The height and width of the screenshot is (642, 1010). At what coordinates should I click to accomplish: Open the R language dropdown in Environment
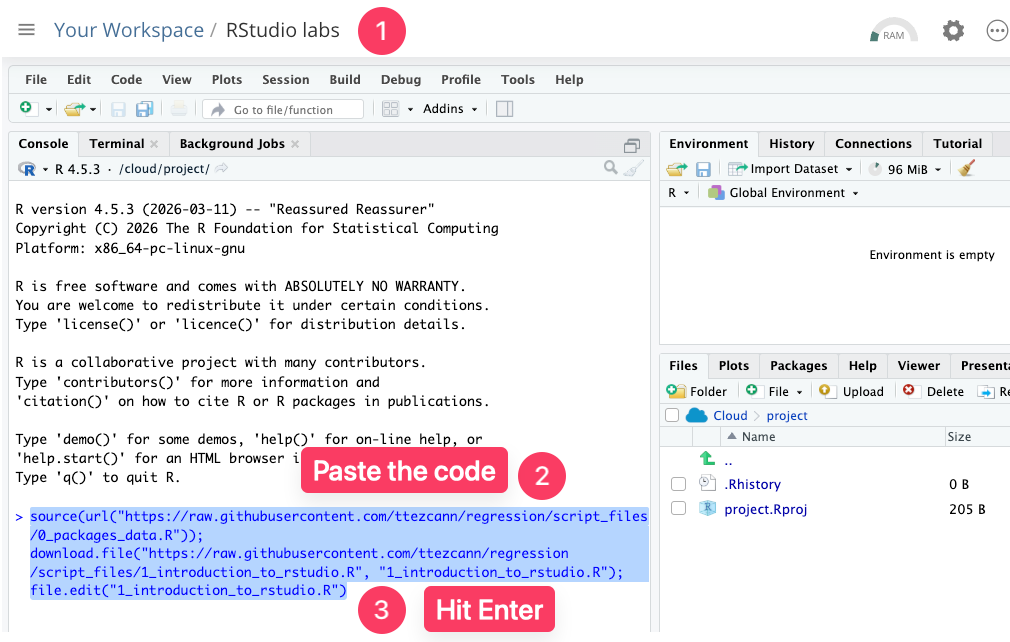click(678, 193)
